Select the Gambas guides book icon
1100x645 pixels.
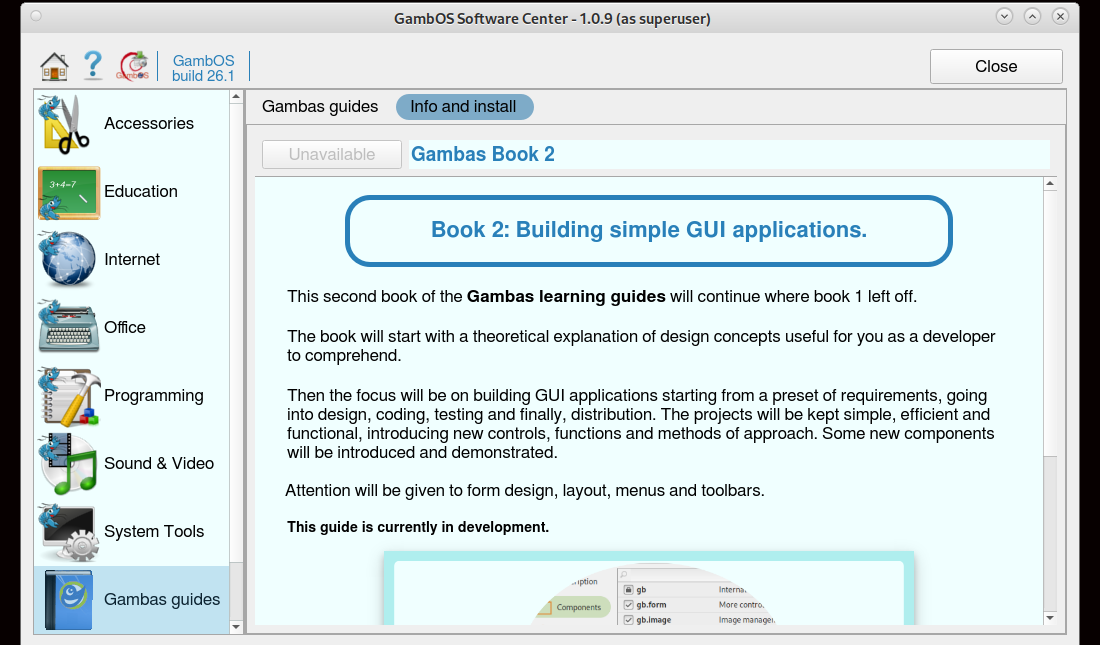pyautogui.click(x=69, y=600)
